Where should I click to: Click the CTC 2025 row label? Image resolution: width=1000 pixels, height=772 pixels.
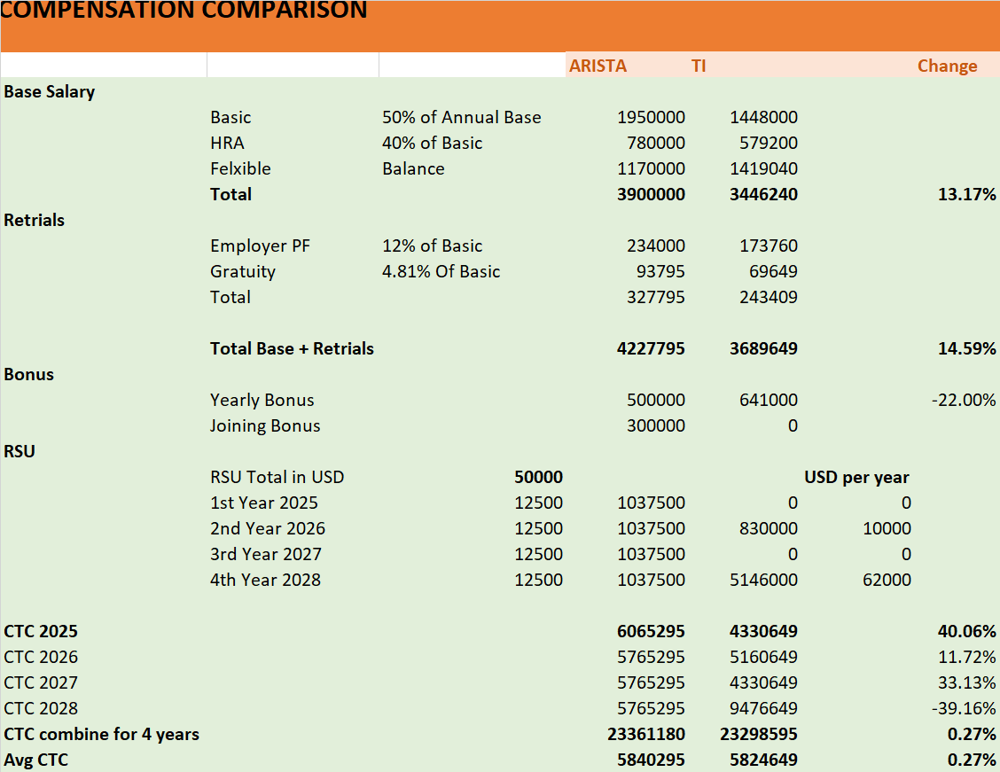(x=41, y=632)
